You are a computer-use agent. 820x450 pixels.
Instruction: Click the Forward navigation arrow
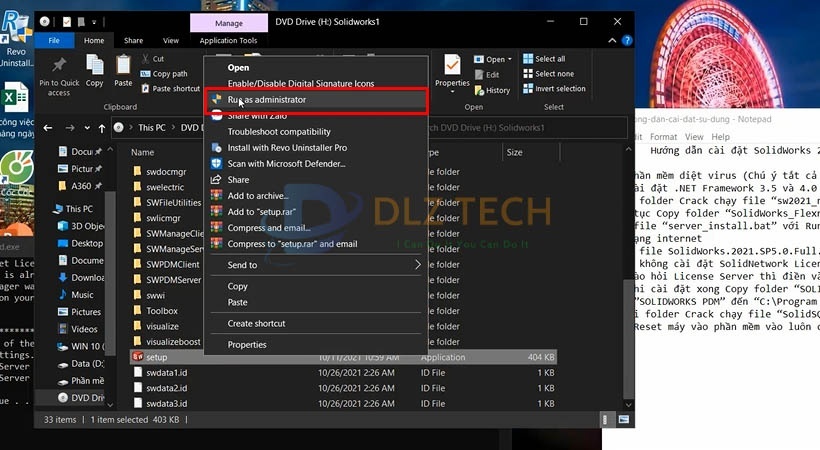[70, 128]
